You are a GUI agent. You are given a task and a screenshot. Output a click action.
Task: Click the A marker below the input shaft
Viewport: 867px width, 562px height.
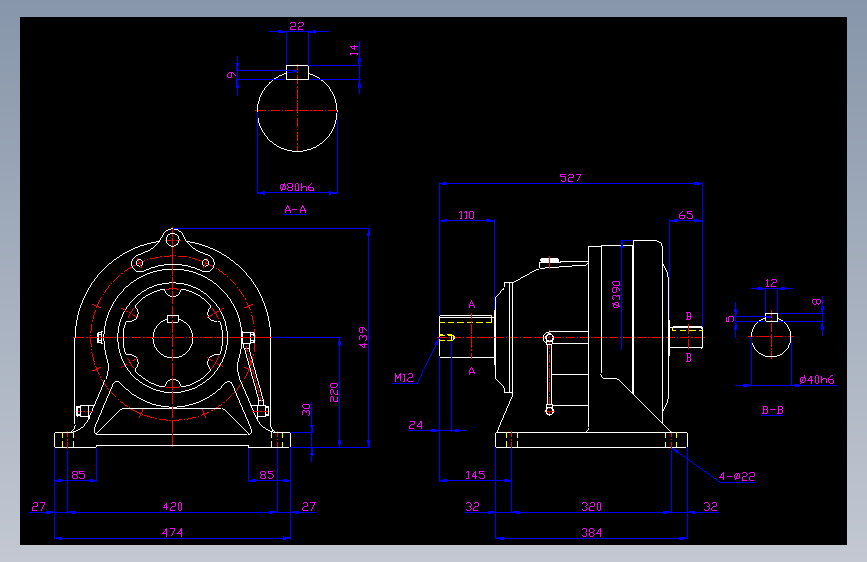(x=472, y=371)
